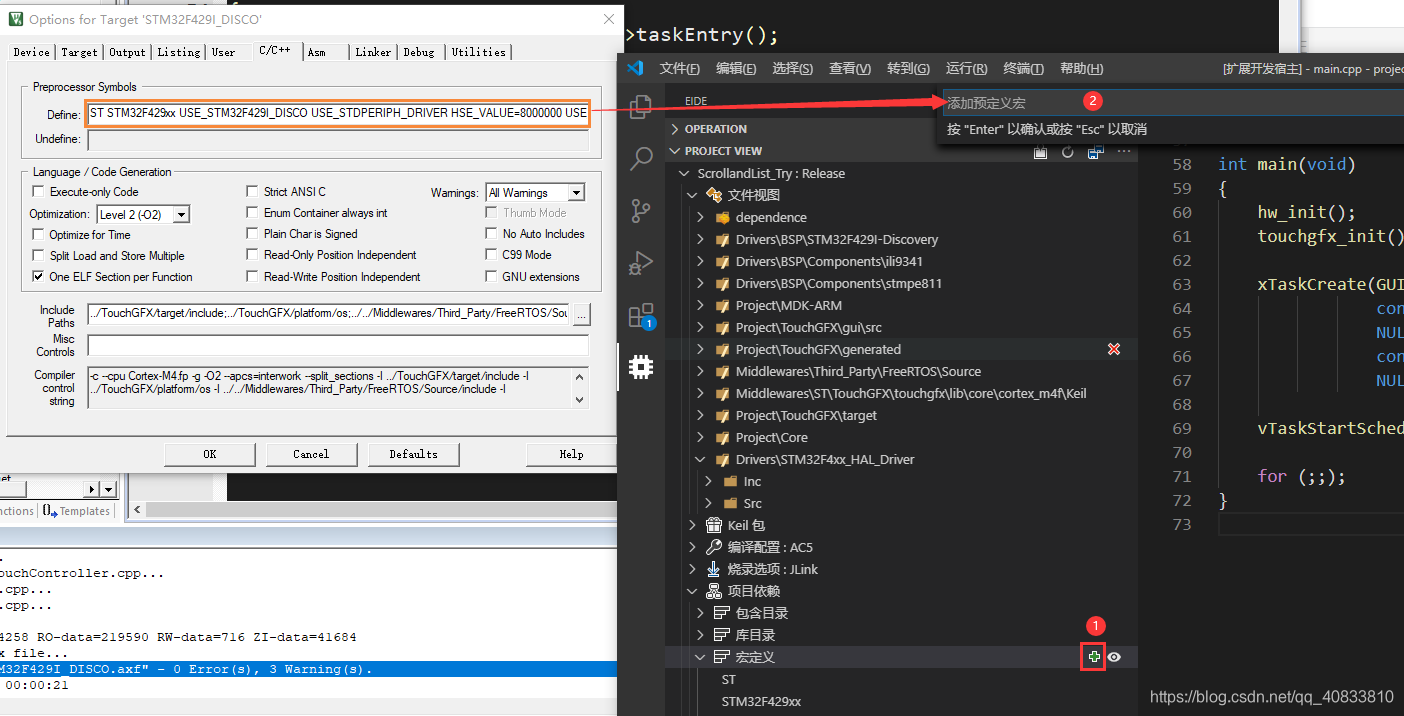Open the EIDE chip icon view

(641, 367)
